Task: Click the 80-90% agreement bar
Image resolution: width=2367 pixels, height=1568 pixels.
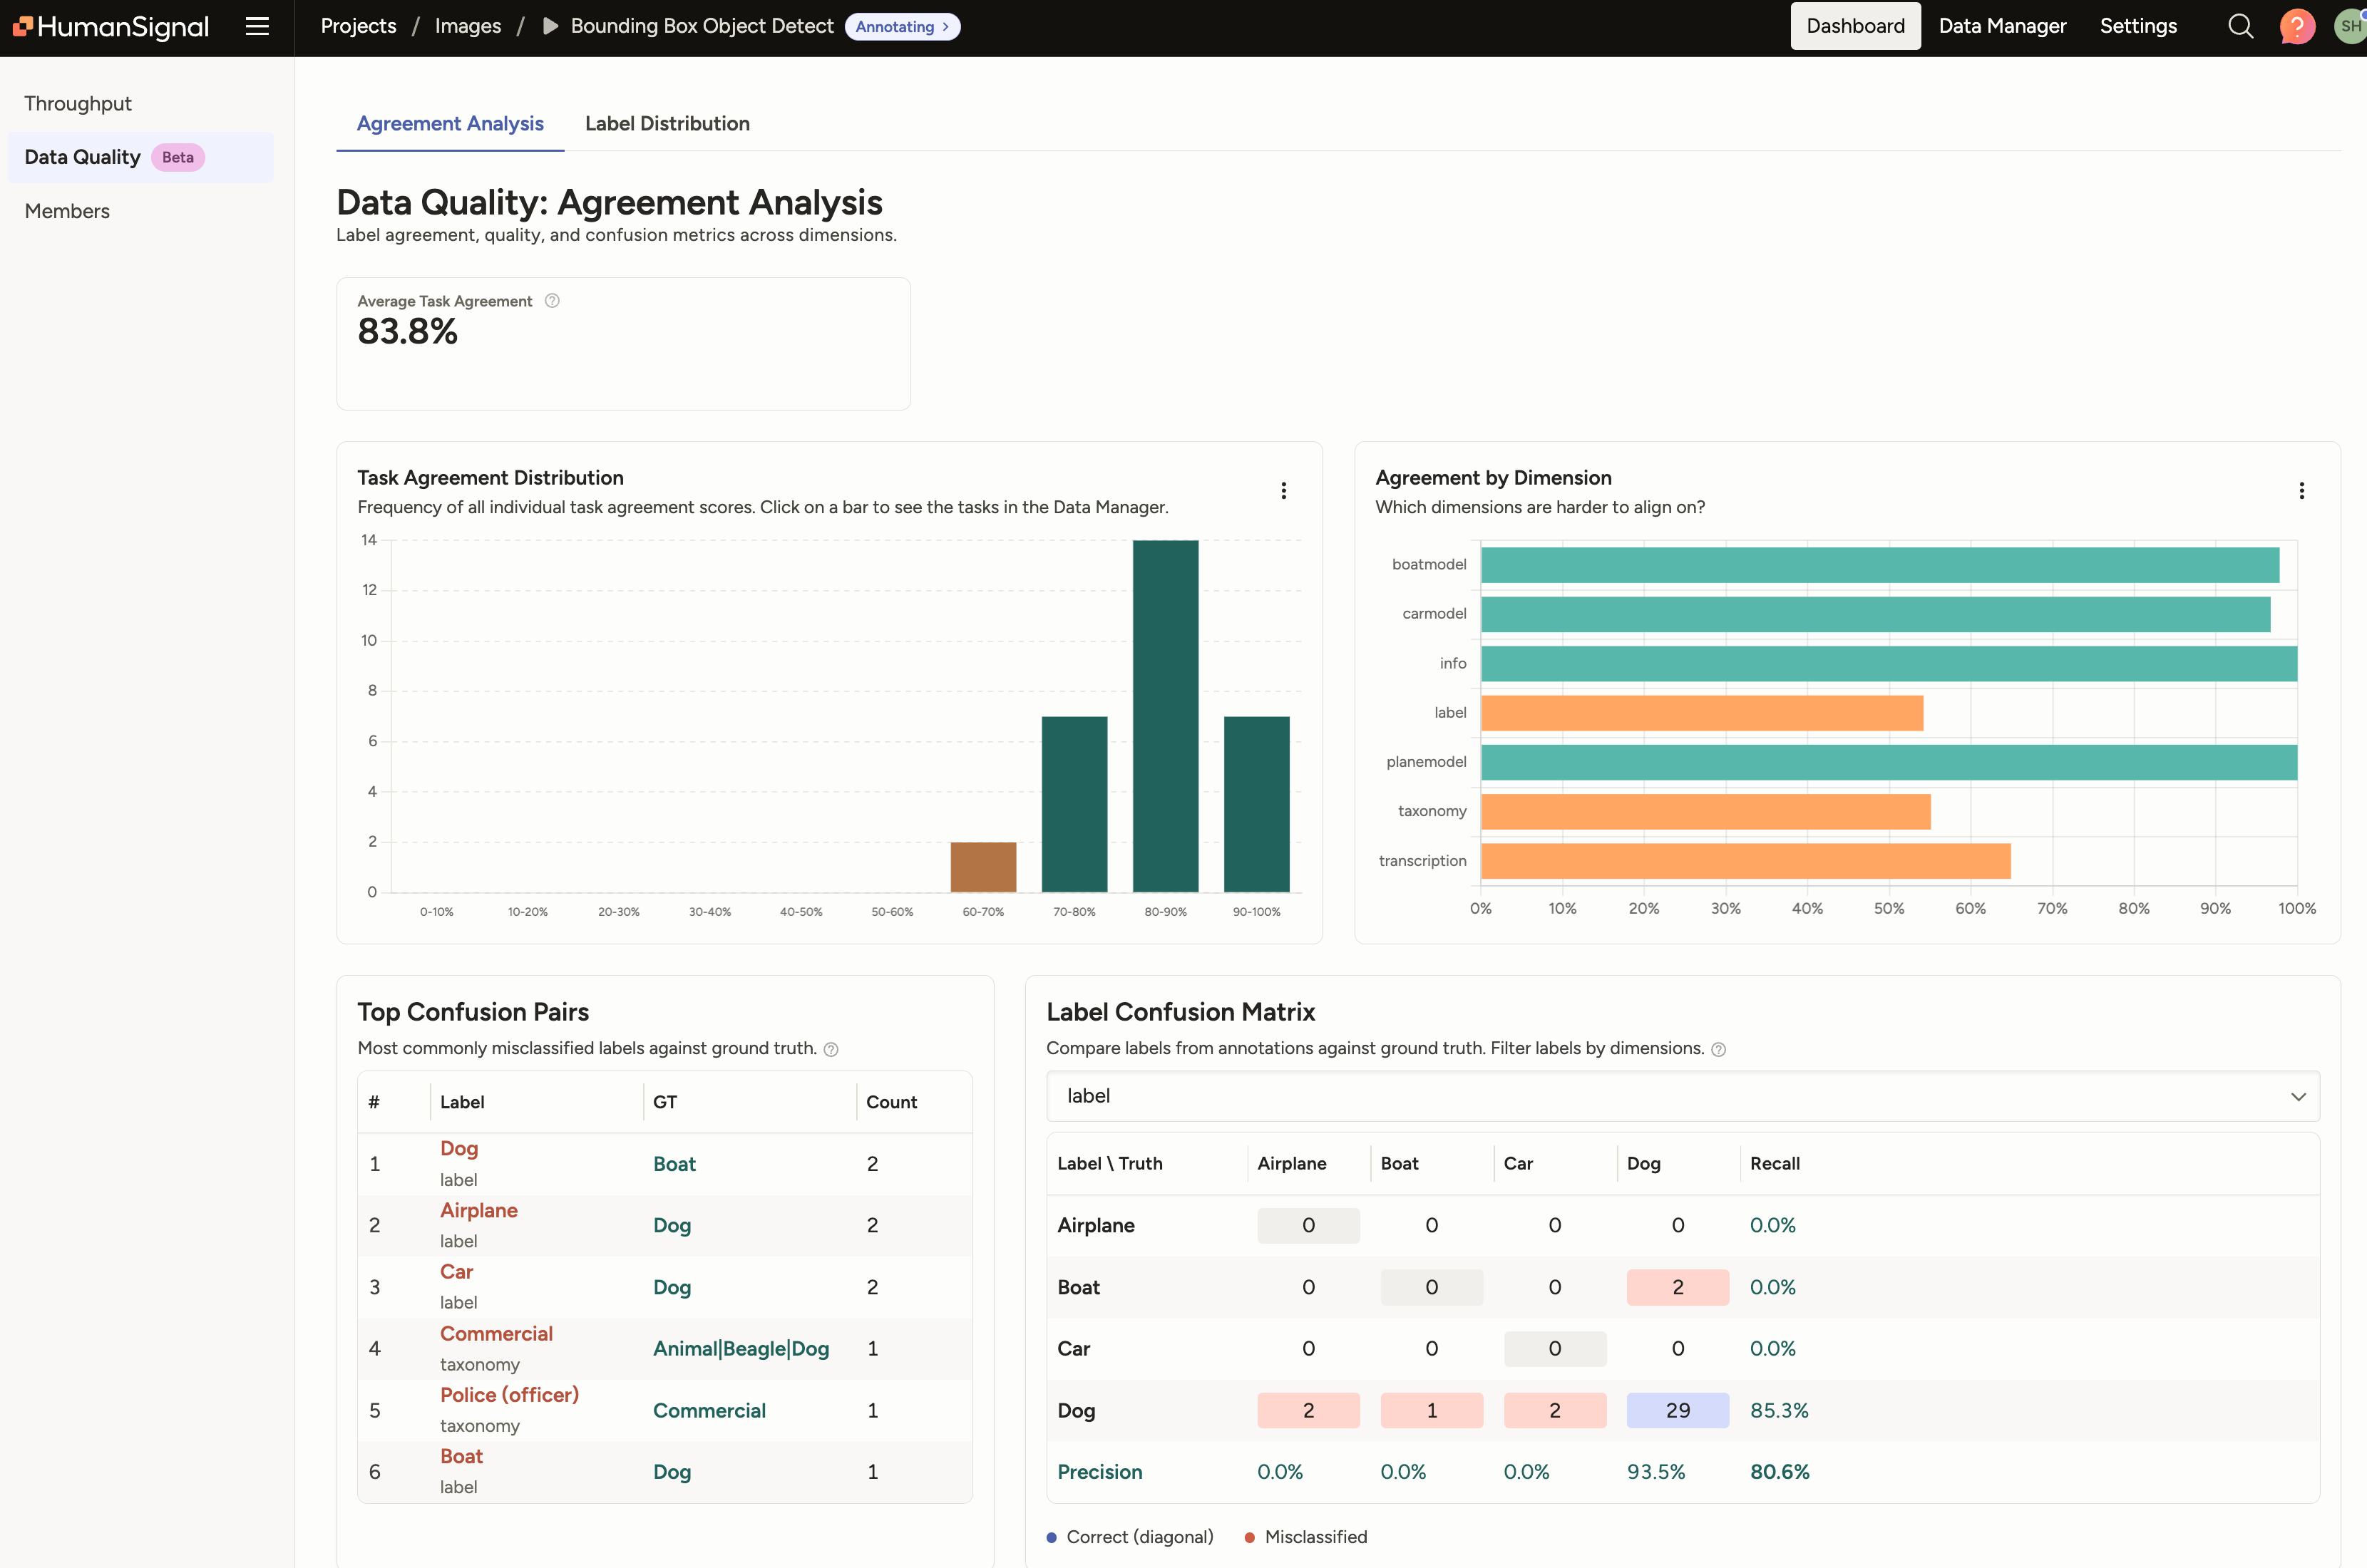Action: tap(1165, 716)
